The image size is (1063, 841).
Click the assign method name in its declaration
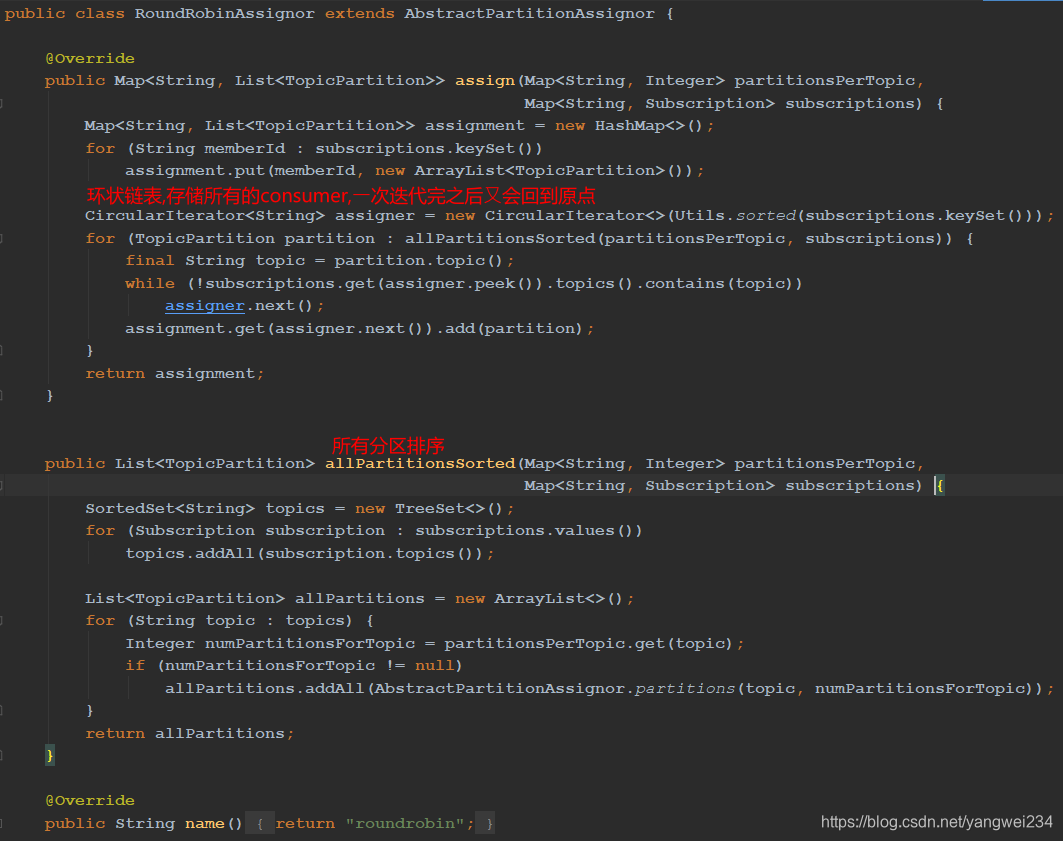click(x=485, y=81)
